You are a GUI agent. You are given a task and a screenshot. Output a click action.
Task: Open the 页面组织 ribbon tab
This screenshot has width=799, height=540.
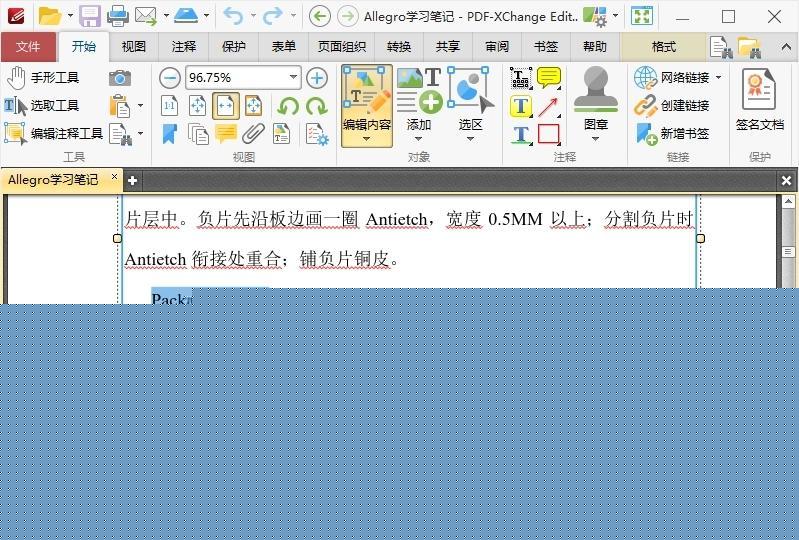342,47
